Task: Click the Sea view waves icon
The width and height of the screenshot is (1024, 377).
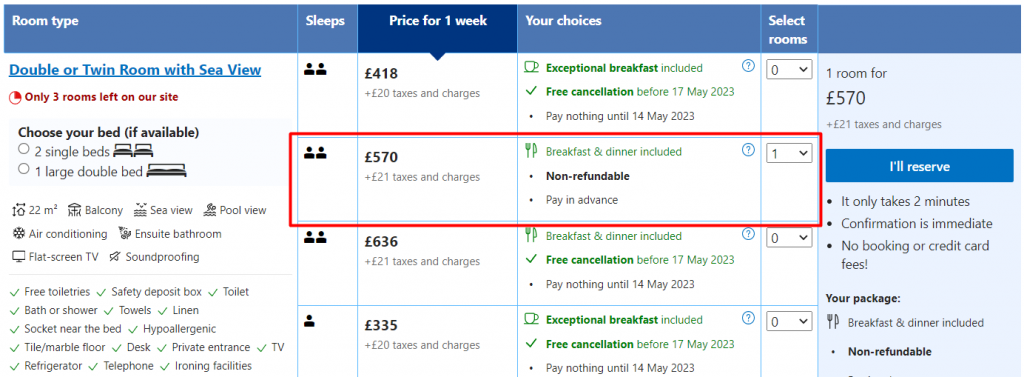Action: (140, 210)
